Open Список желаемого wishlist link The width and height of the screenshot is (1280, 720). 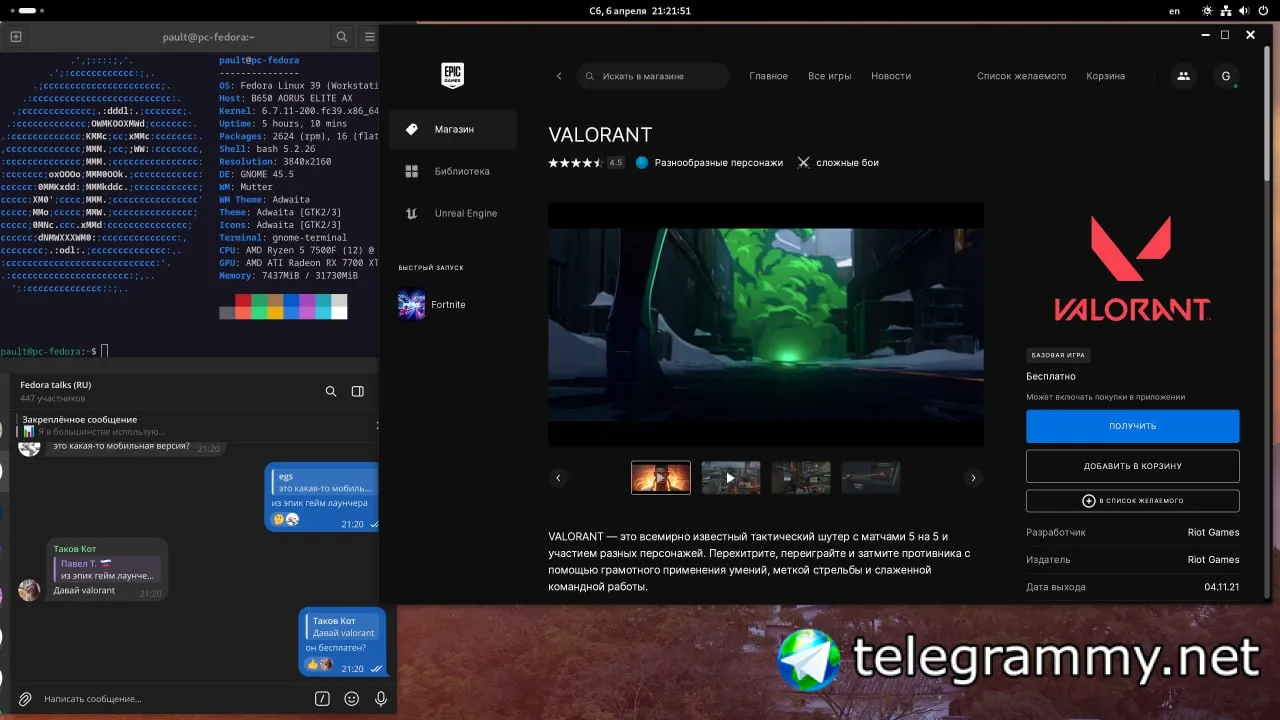[x=1022, y=76]
